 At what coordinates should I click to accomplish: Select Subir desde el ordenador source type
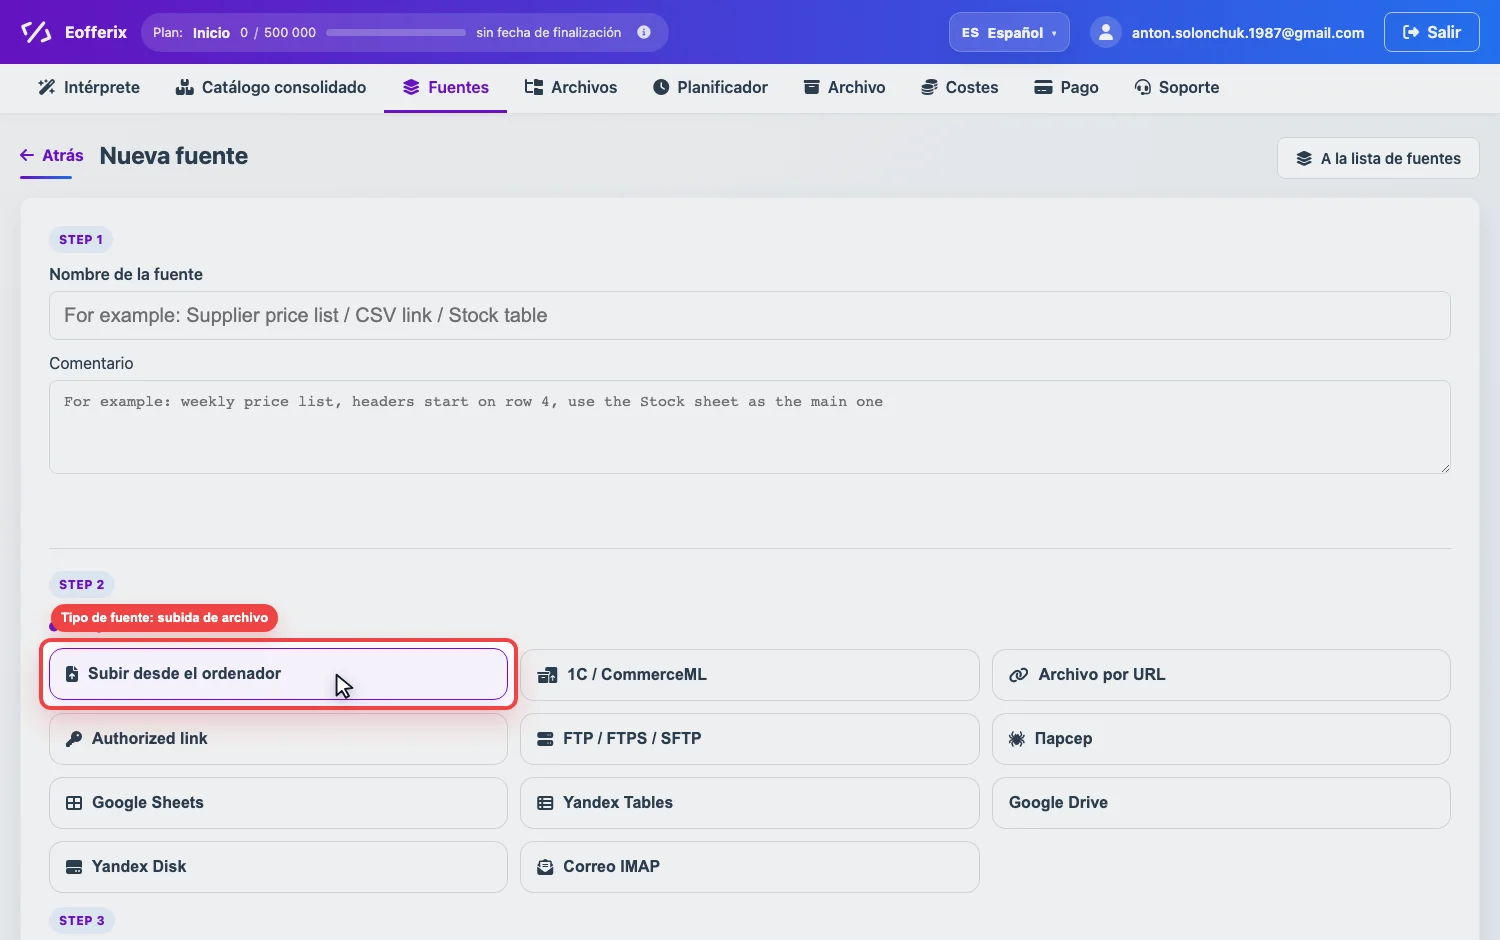coord(278,674)
